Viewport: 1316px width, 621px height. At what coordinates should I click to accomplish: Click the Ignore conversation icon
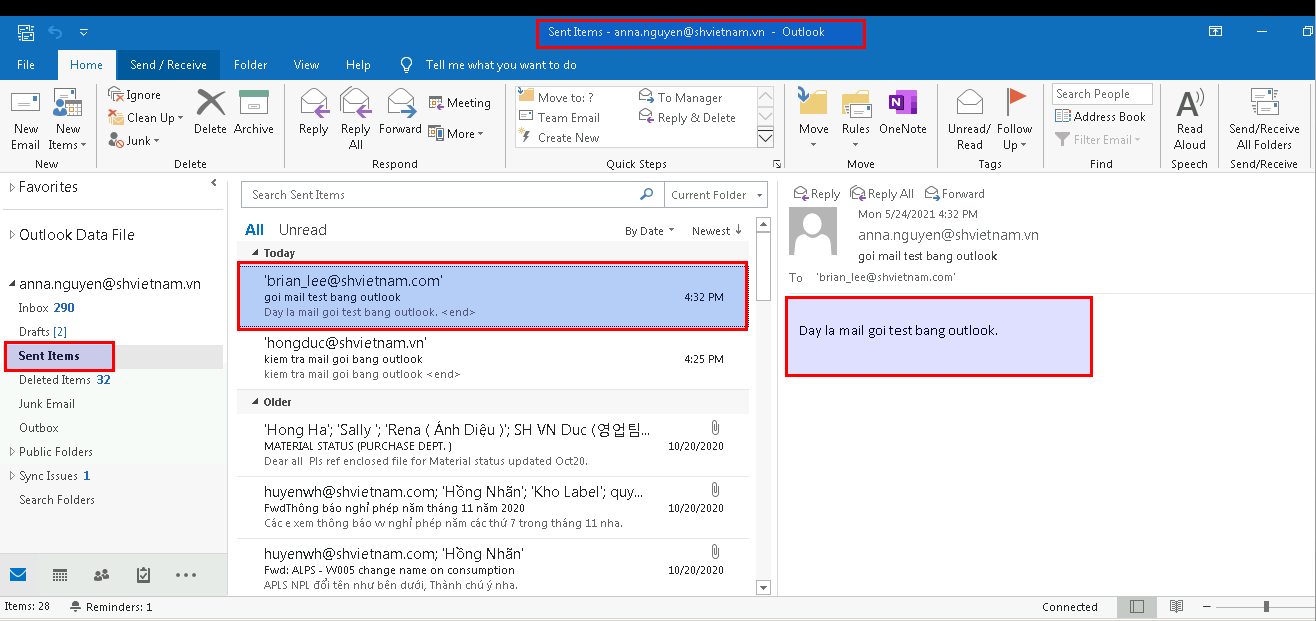116,95
